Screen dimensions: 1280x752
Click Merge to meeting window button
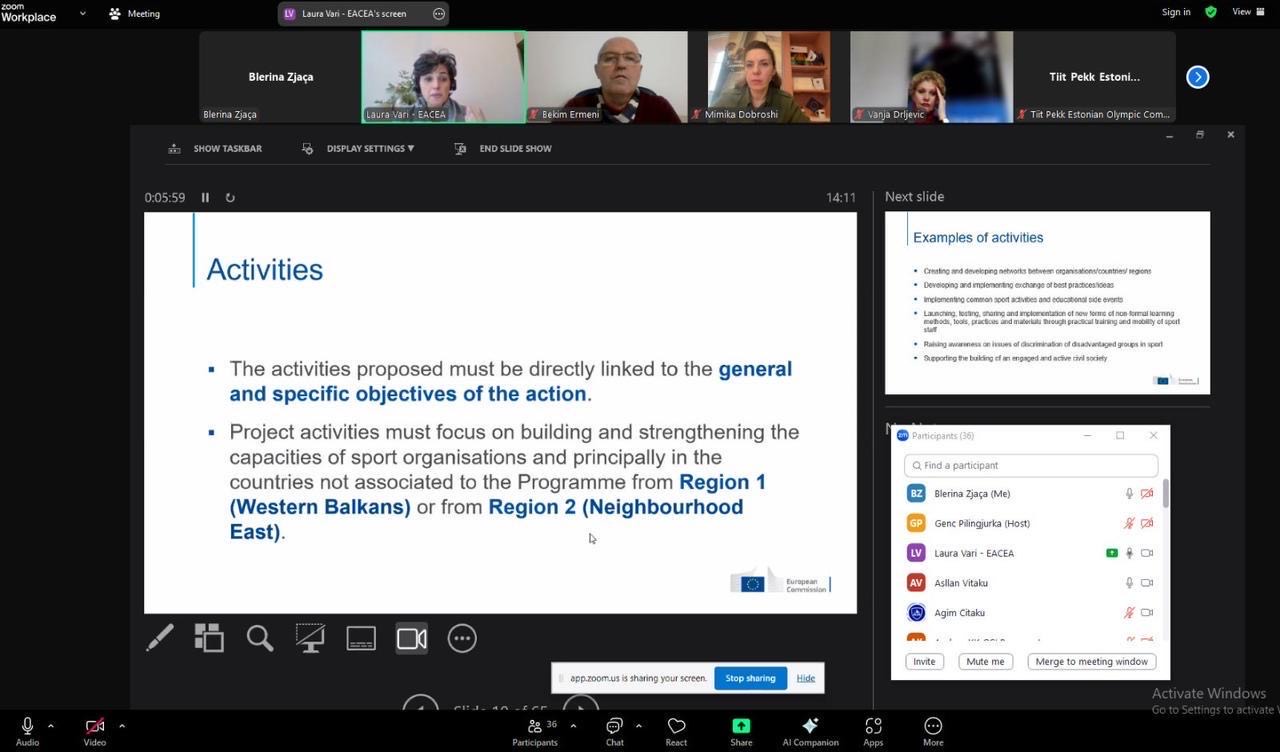[x=1091, y=662]
